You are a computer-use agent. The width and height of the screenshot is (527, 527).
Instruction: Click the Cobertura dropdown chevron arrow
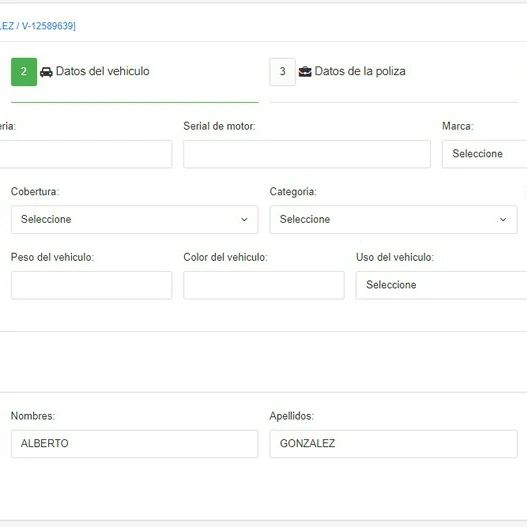click(x=244, y=219)
